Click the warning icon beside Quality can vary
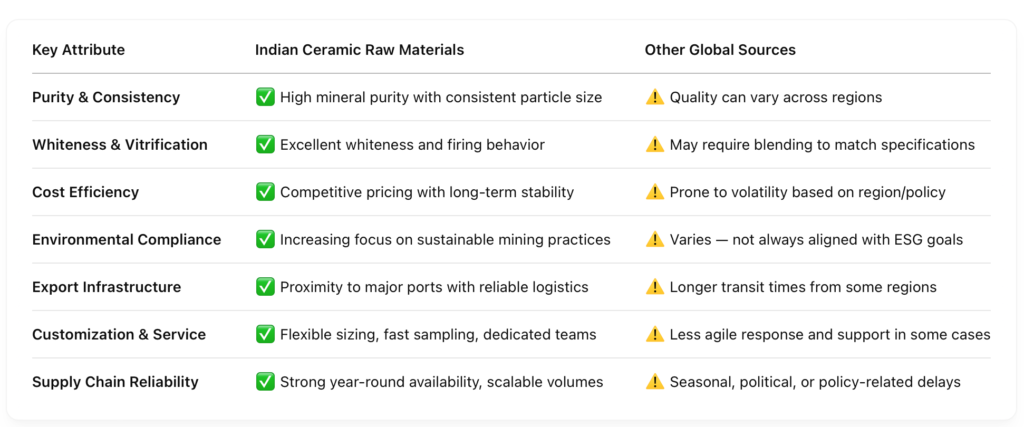1024x427 pixels. tap(655, 97)
